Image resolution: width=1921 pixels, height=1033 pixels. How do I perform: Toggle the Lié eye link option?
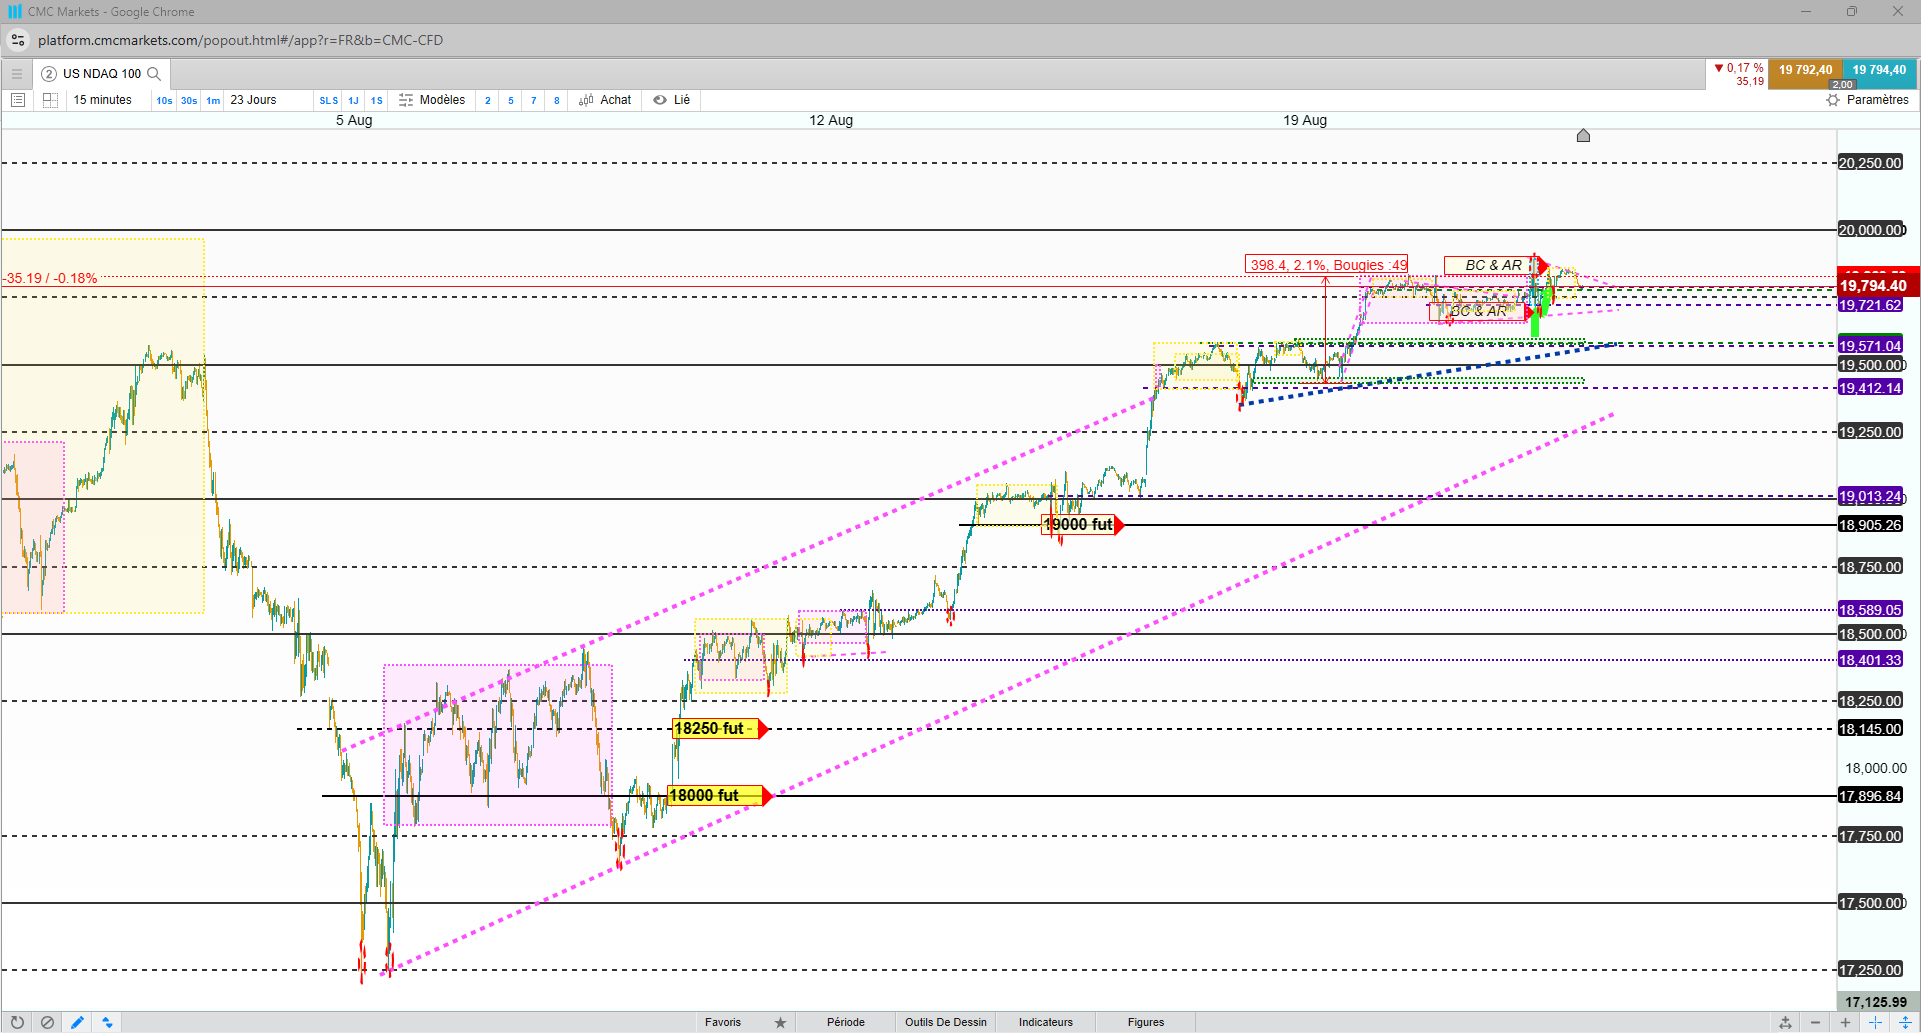672,100
